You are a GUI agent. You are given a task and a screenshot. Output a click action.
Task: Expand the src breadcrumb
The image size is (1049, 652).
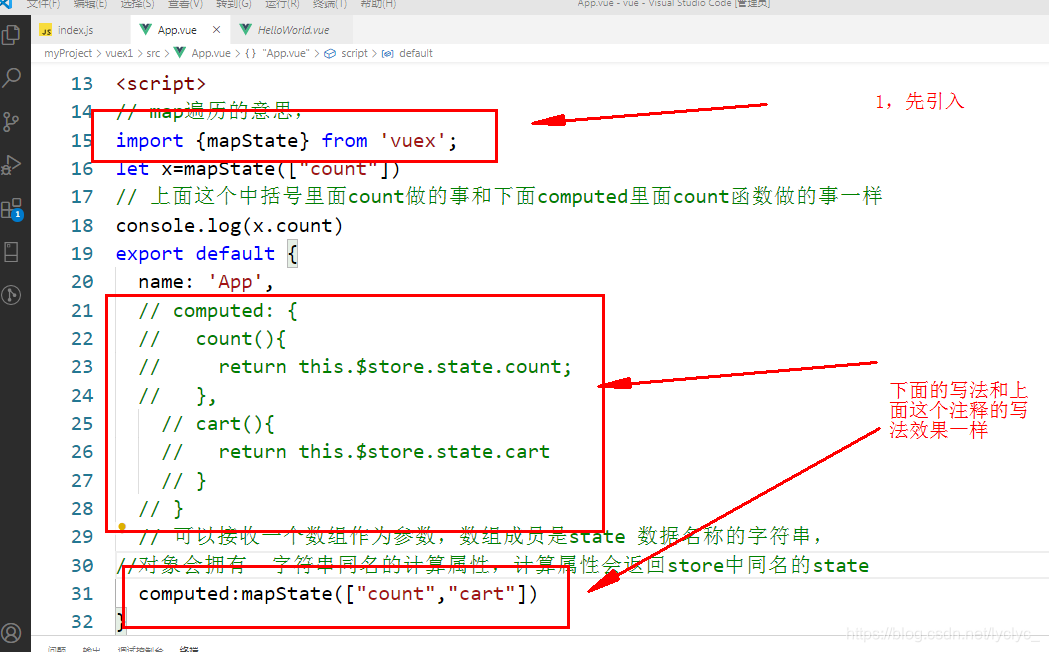153,53
